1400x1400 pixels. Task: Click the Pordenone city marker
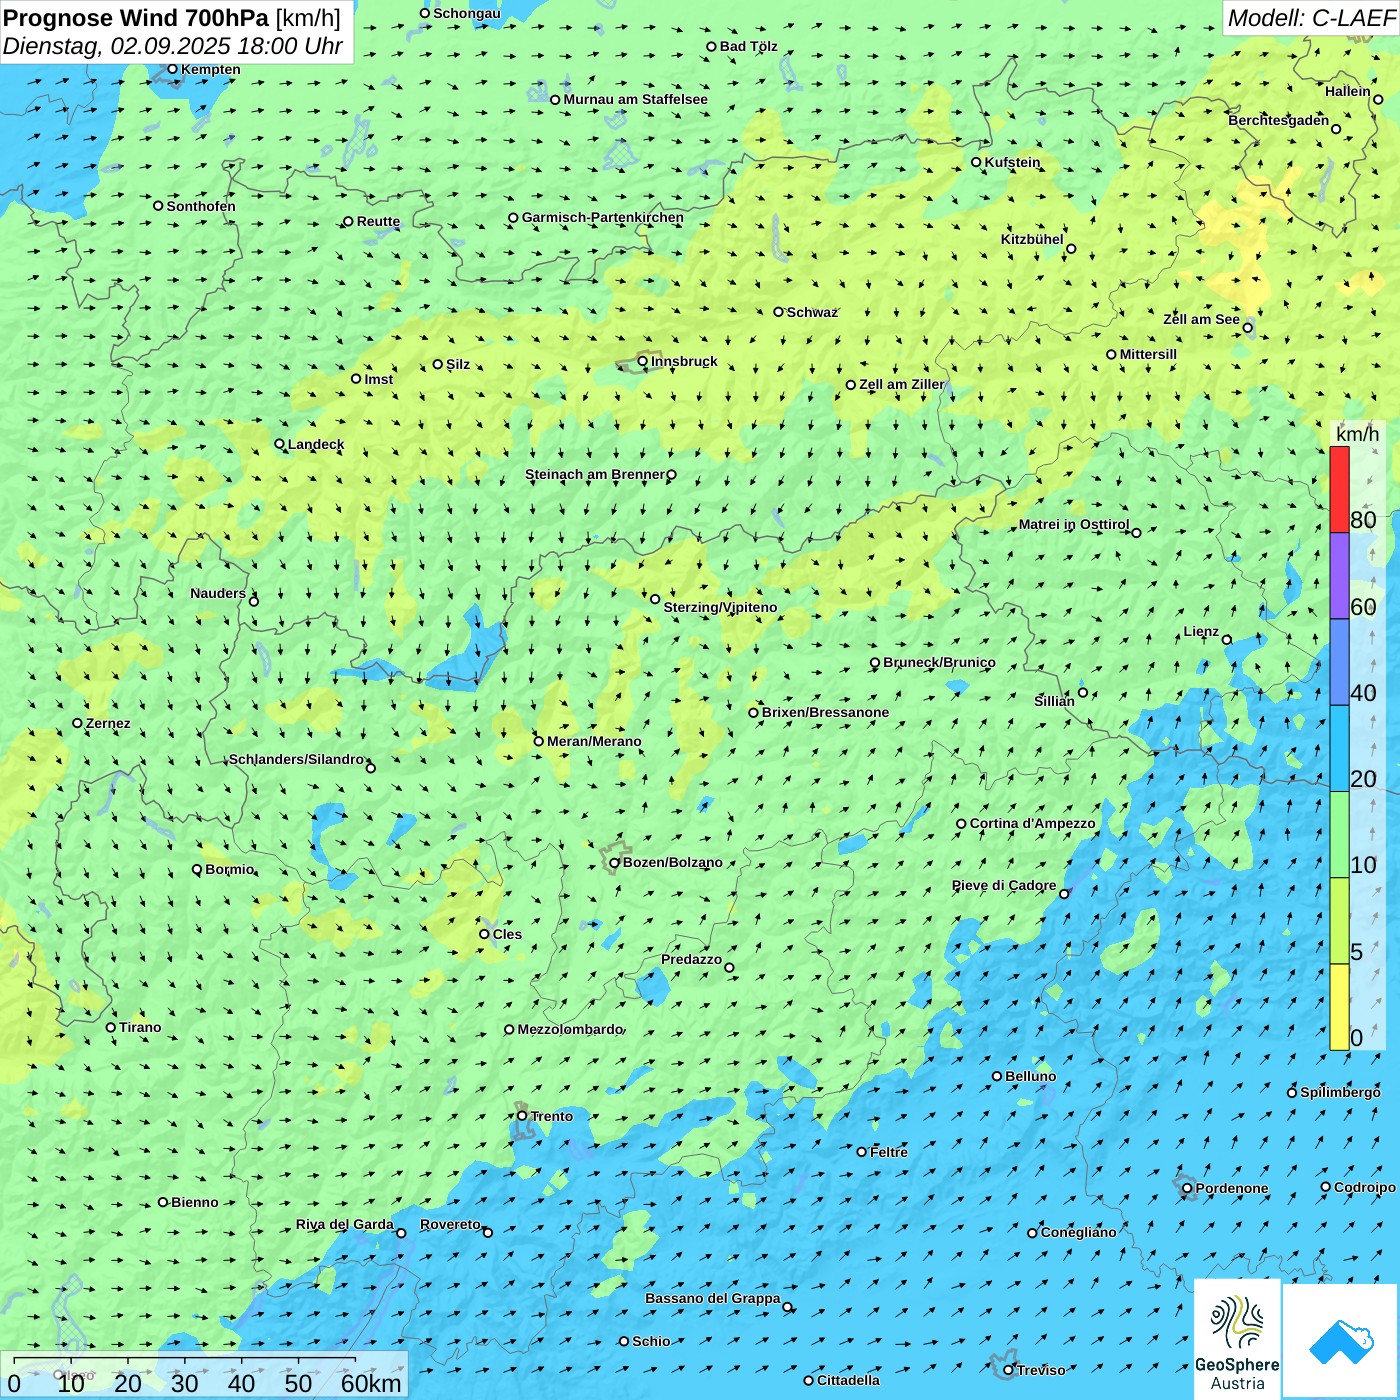click(x=1187, y=1189)
